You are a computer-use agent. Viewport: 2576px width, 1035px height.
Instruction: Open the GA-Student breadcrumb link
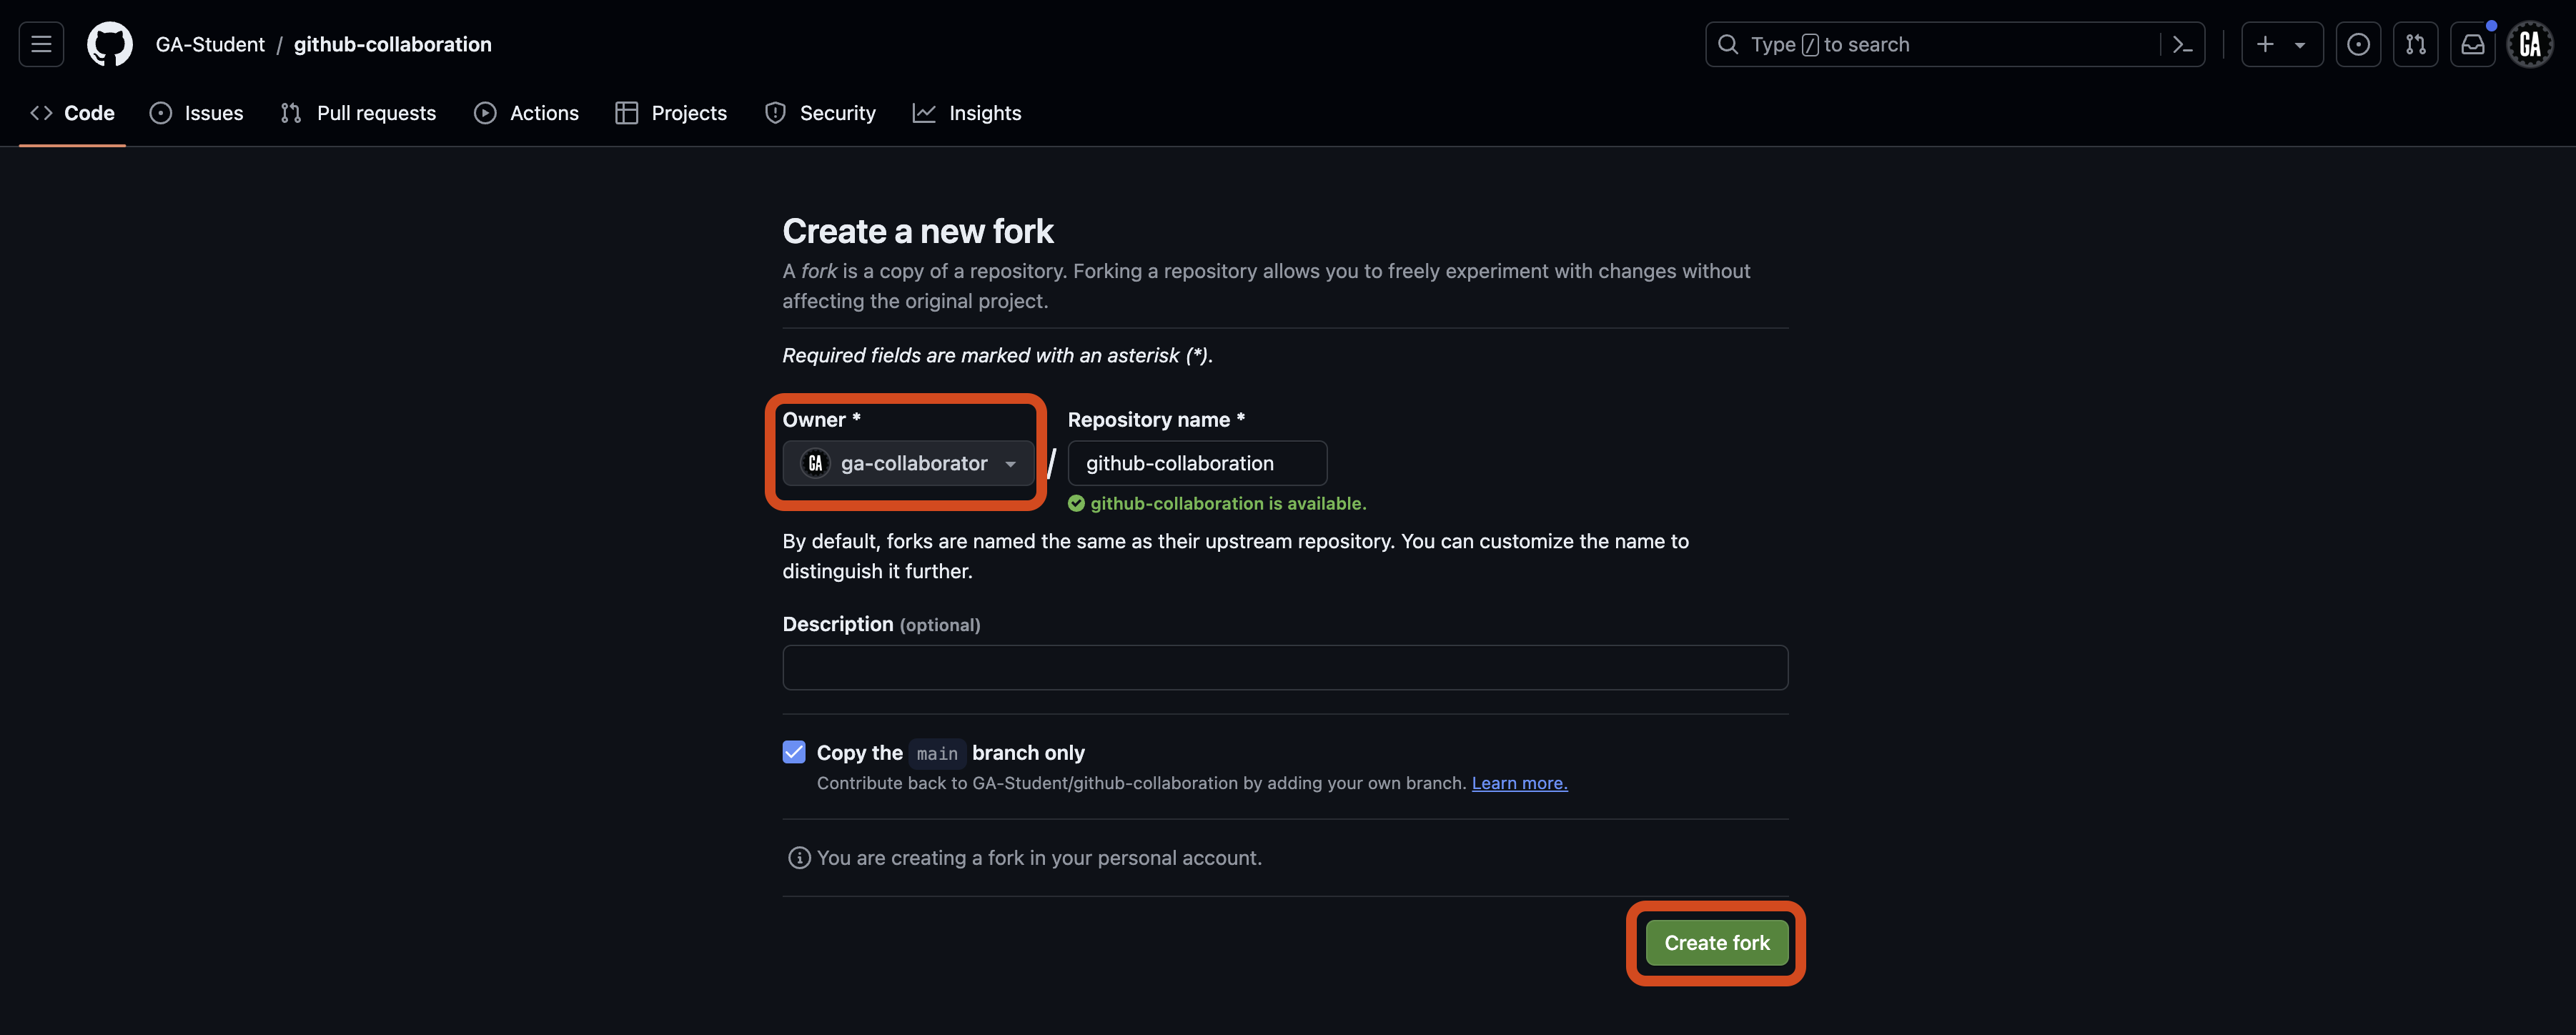click(x=210, y=44)
